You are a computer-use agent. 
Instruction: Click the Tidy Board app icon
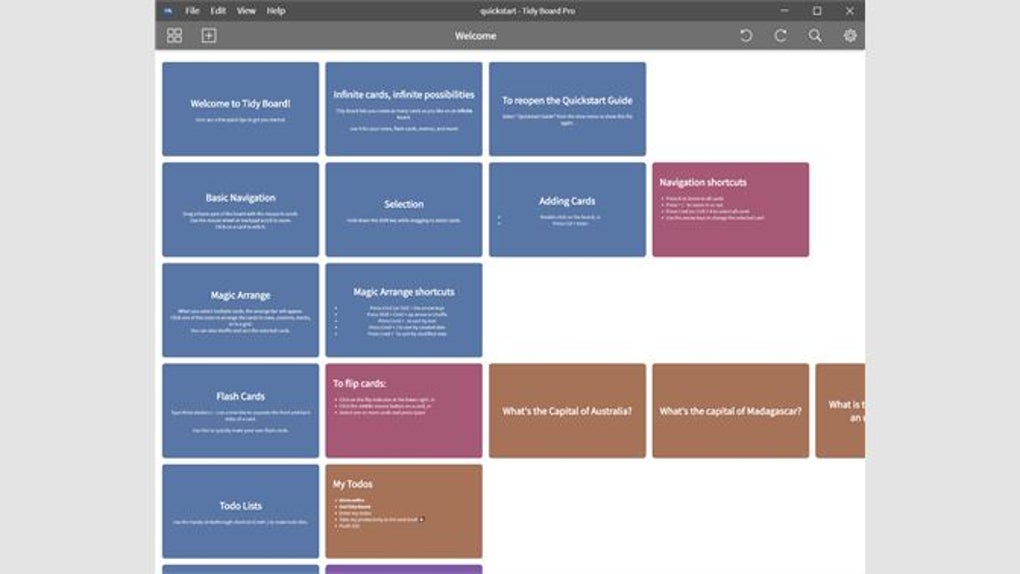[x=168, y=10]
